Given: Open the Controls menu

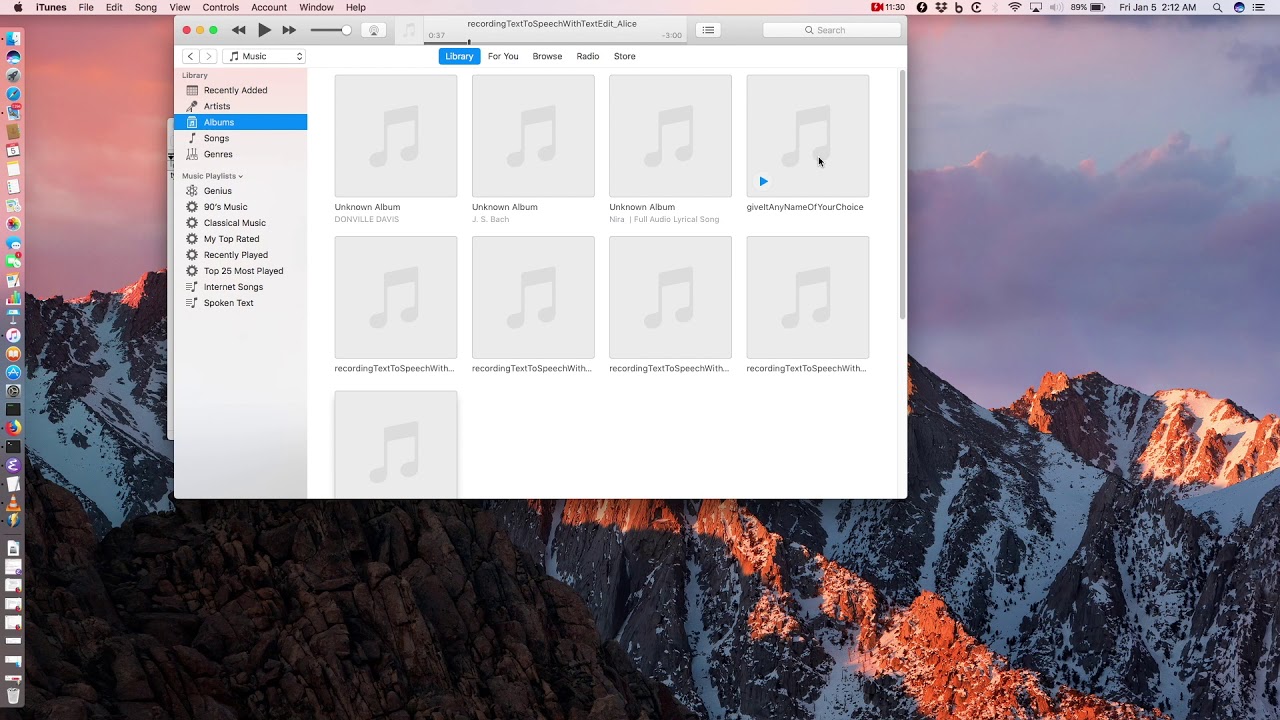Looking at the screenshot, I should [221, 7].
